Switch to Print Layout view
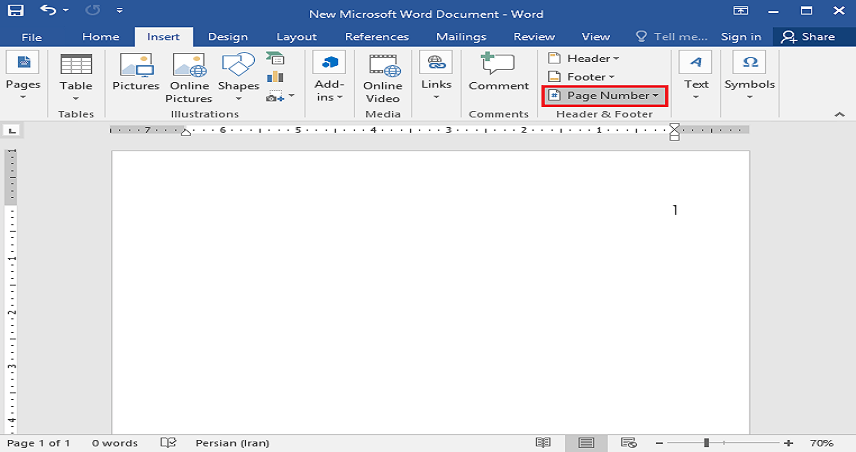 [586, 443]
